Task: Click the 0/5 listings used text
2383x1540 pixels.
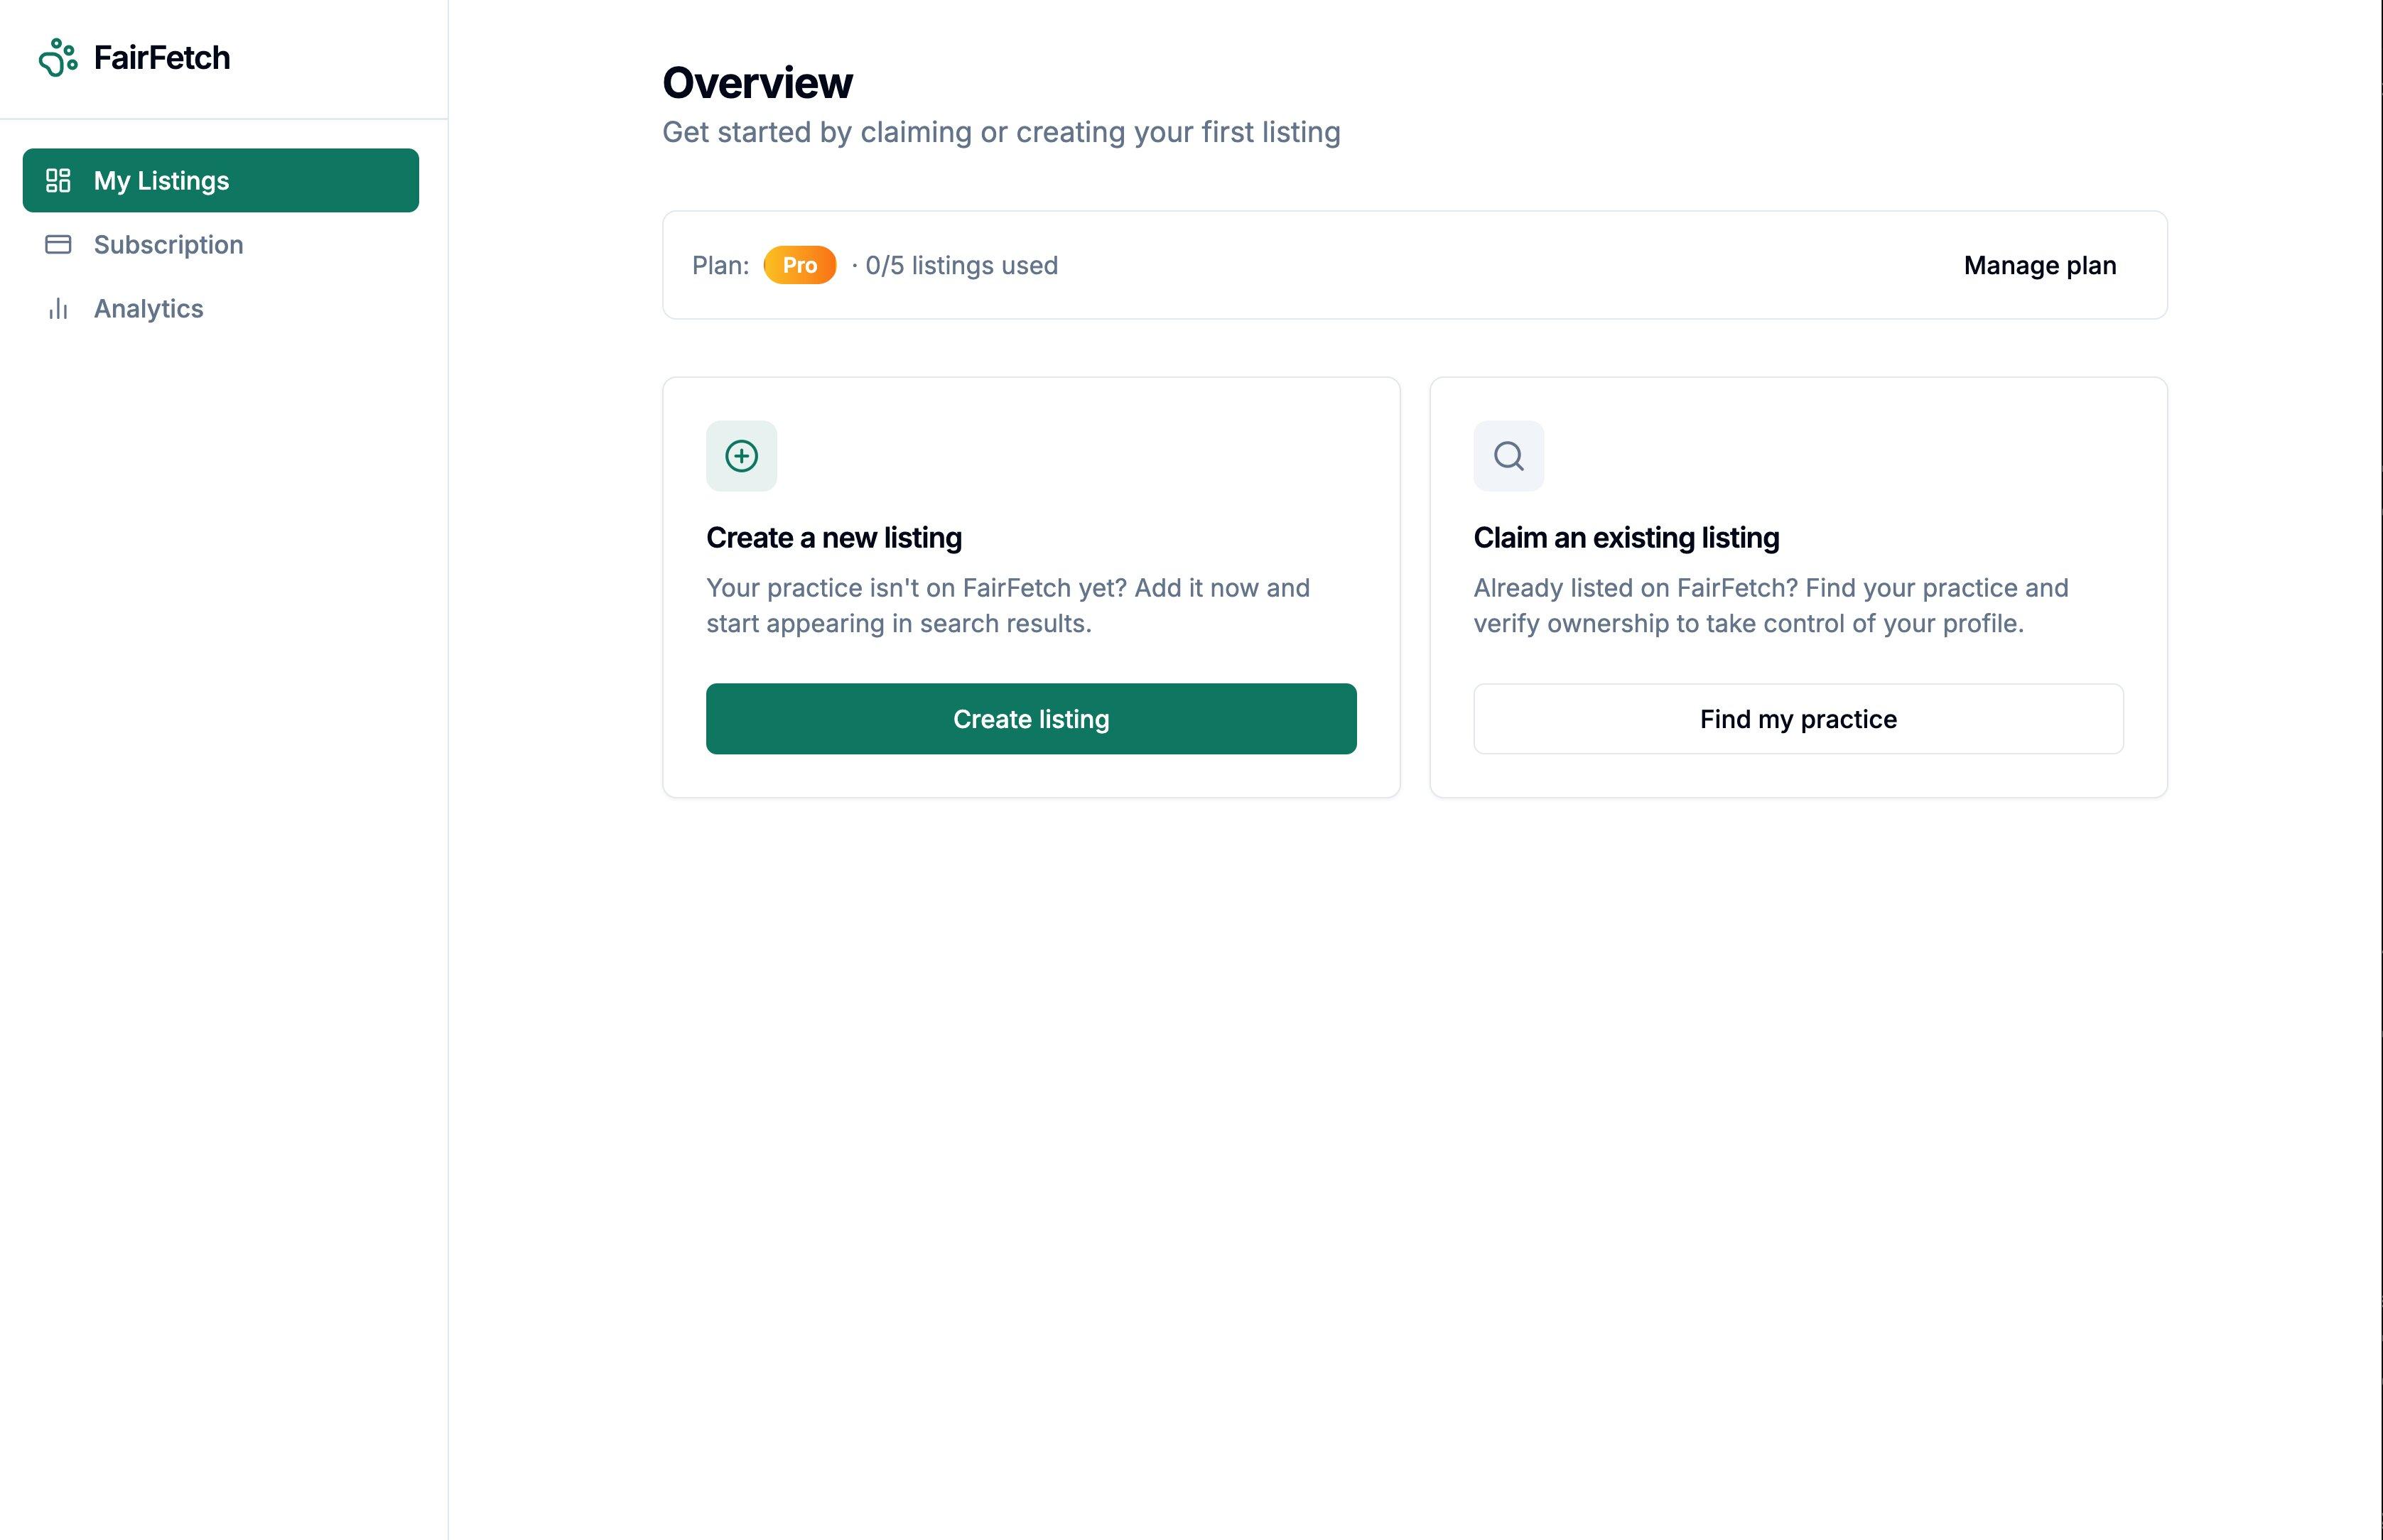Action: click(x=960, y=265)
